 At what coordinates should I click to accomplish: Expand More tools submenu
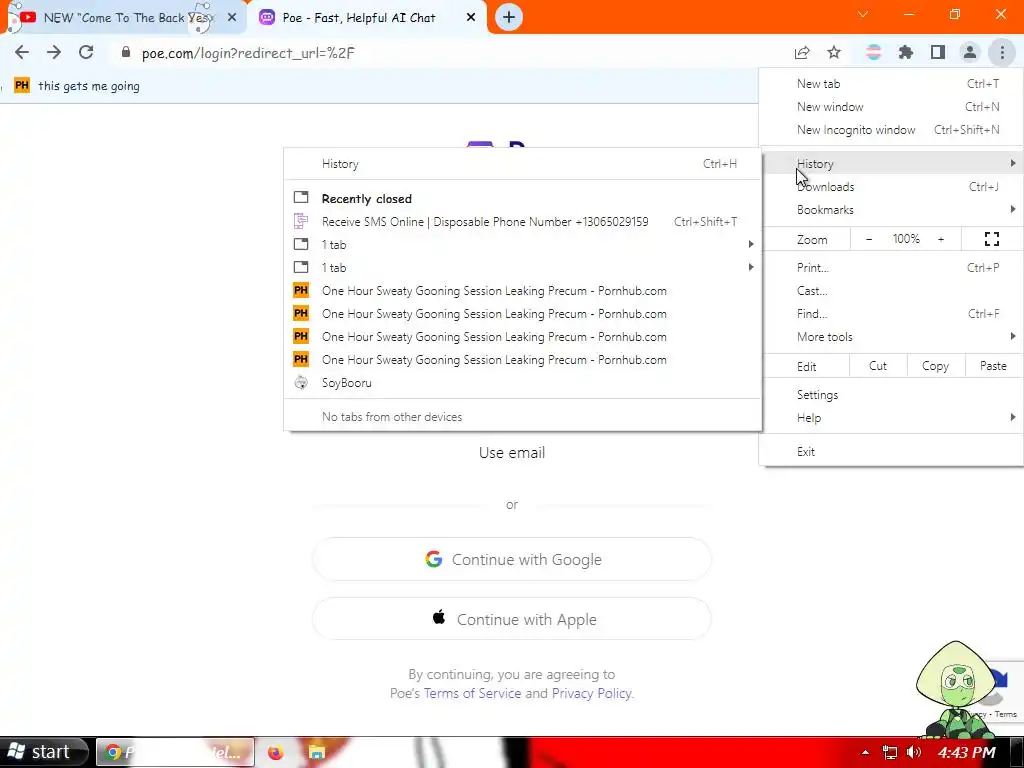click(x=891, y=336)
